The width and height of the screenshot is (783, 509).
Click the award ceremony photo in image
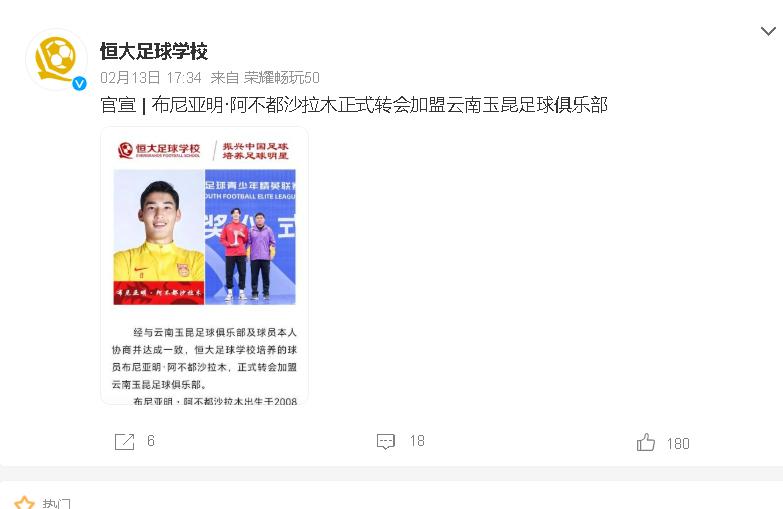[x=250, y=237]
